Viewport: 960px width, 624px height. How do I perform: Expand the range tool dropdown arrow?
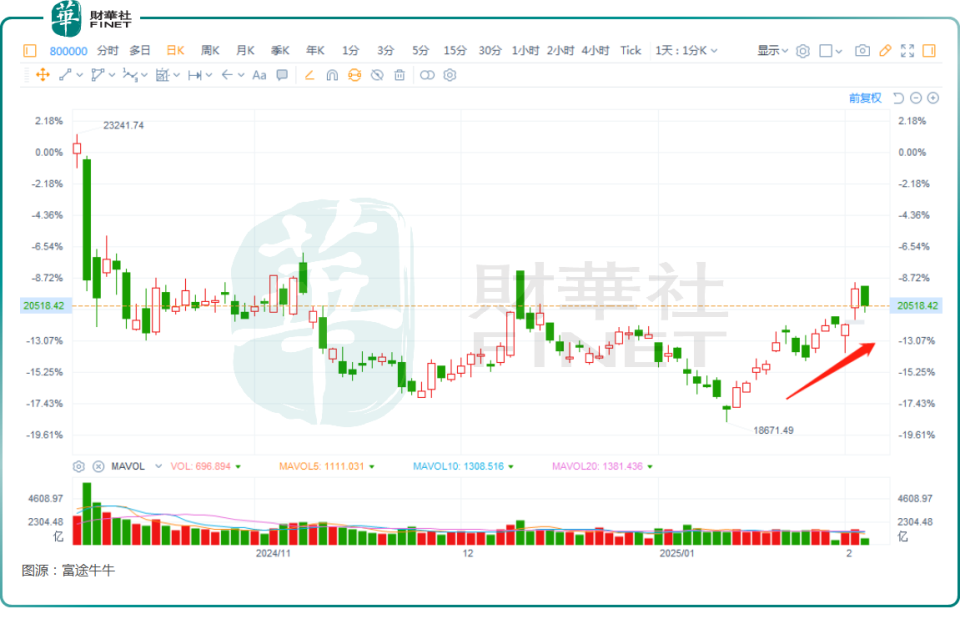209,75
